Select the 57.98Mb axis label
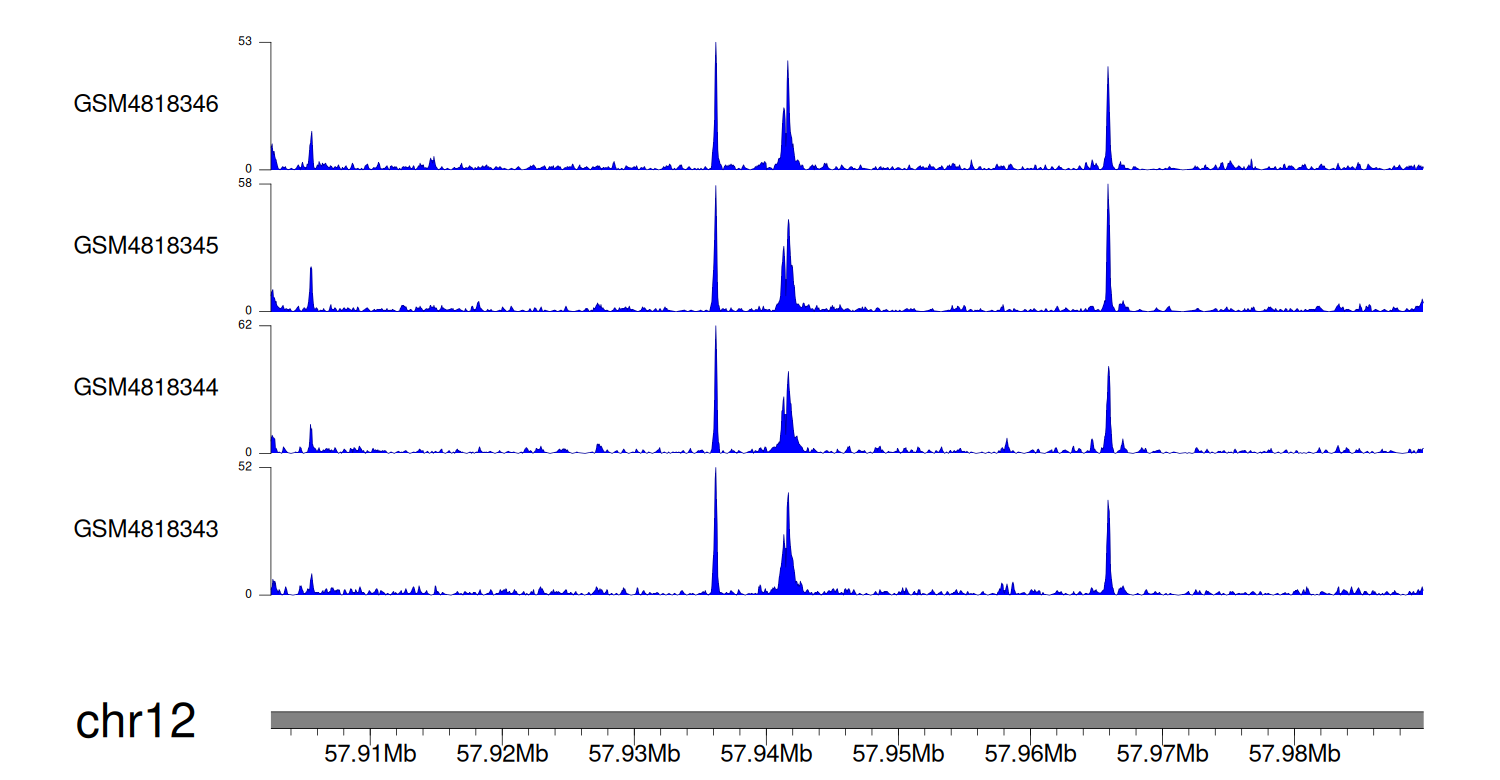1500x780 pixels. (x=1294, y=753)
